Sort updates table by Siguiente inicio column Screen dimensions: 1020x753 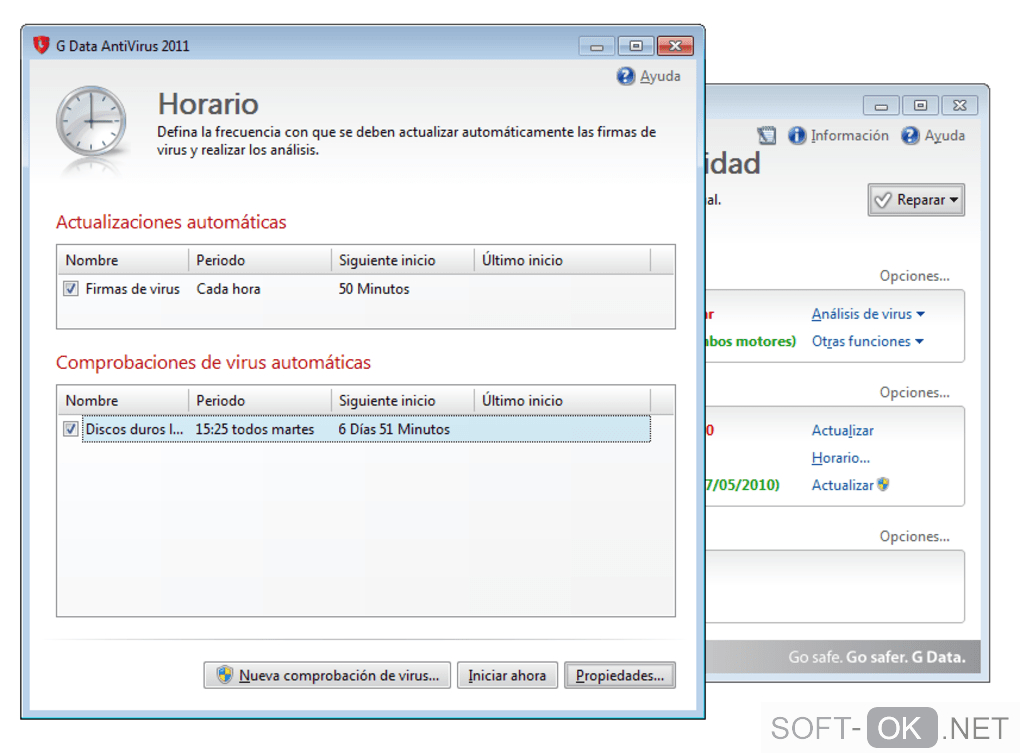click(403, 260)
